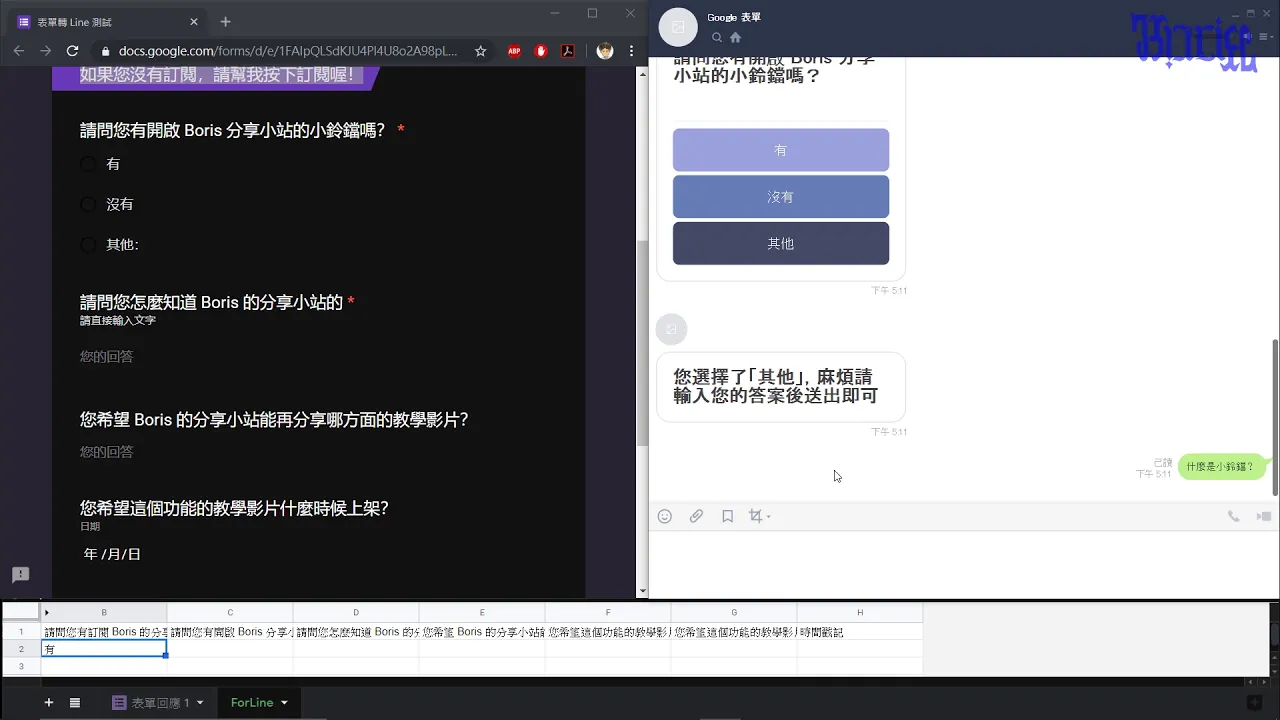Viewport: 1280px width, 720px height.
Task: Click the 時間戳記 header cell in row 1
Action: pos(860,632)
